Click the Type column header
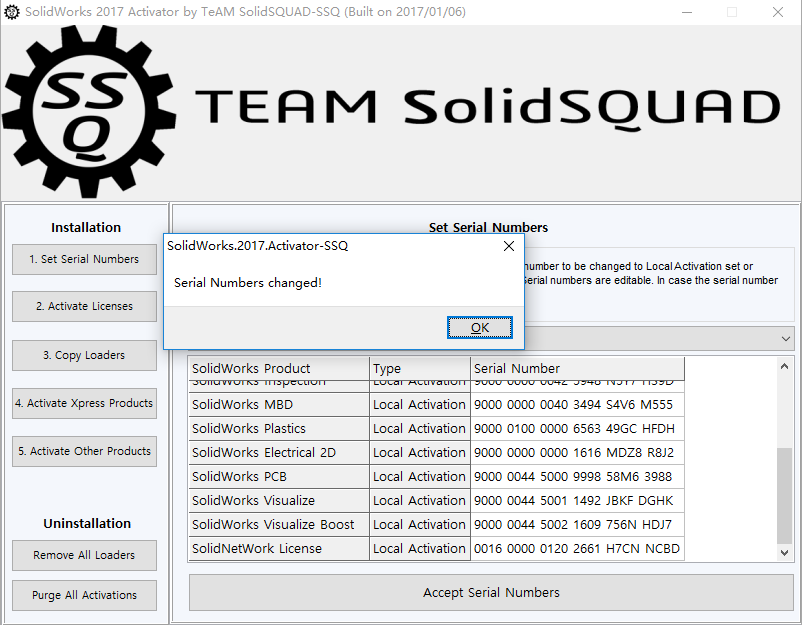The height and width of the screenshot is (625, 802). pos(420,368)
